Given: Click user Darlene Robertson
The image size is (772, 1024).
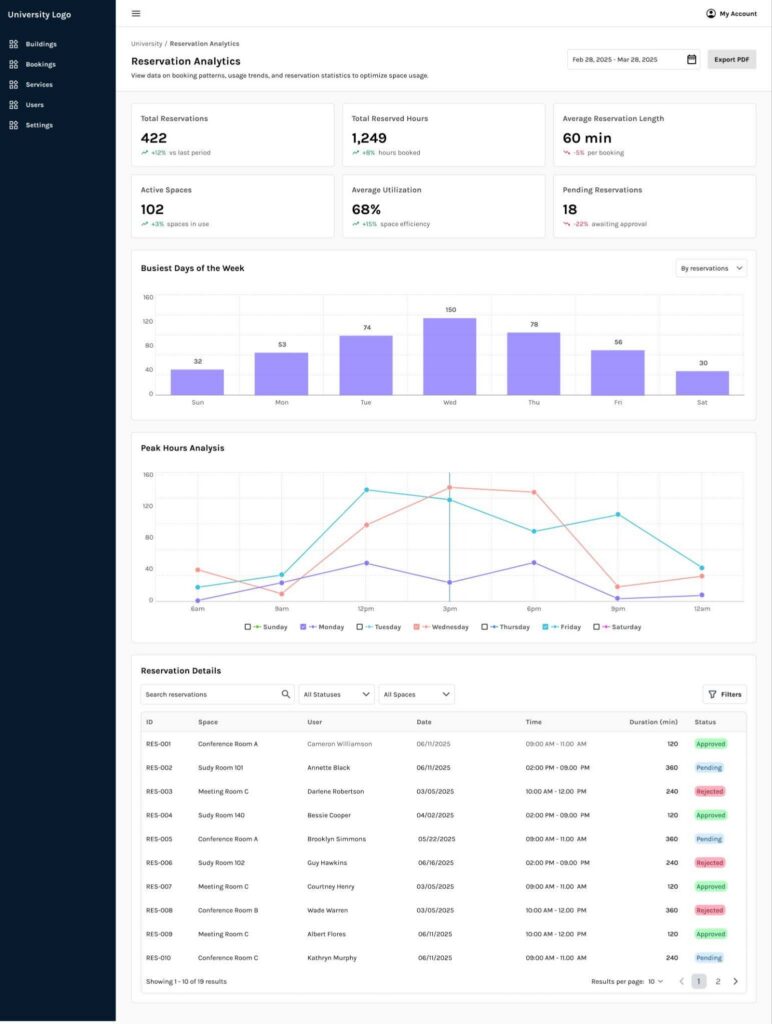Looking at the screenshot, I should (x=336, y=792).
